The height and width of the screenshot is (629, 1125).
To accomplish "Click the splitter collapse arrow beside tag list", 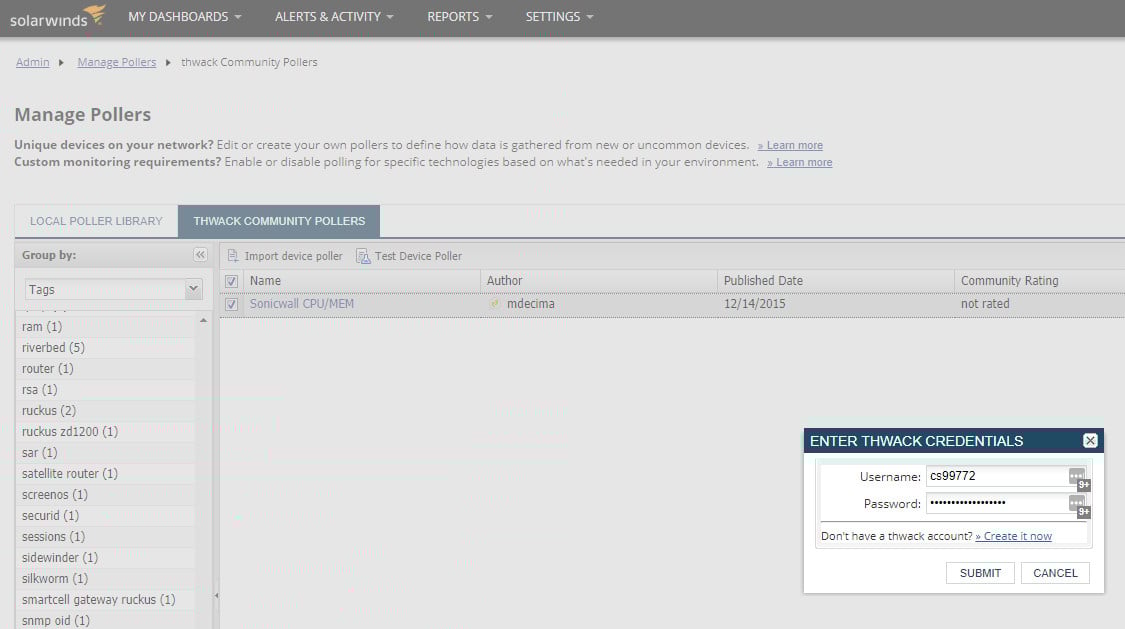I will [x=216, y=595].
